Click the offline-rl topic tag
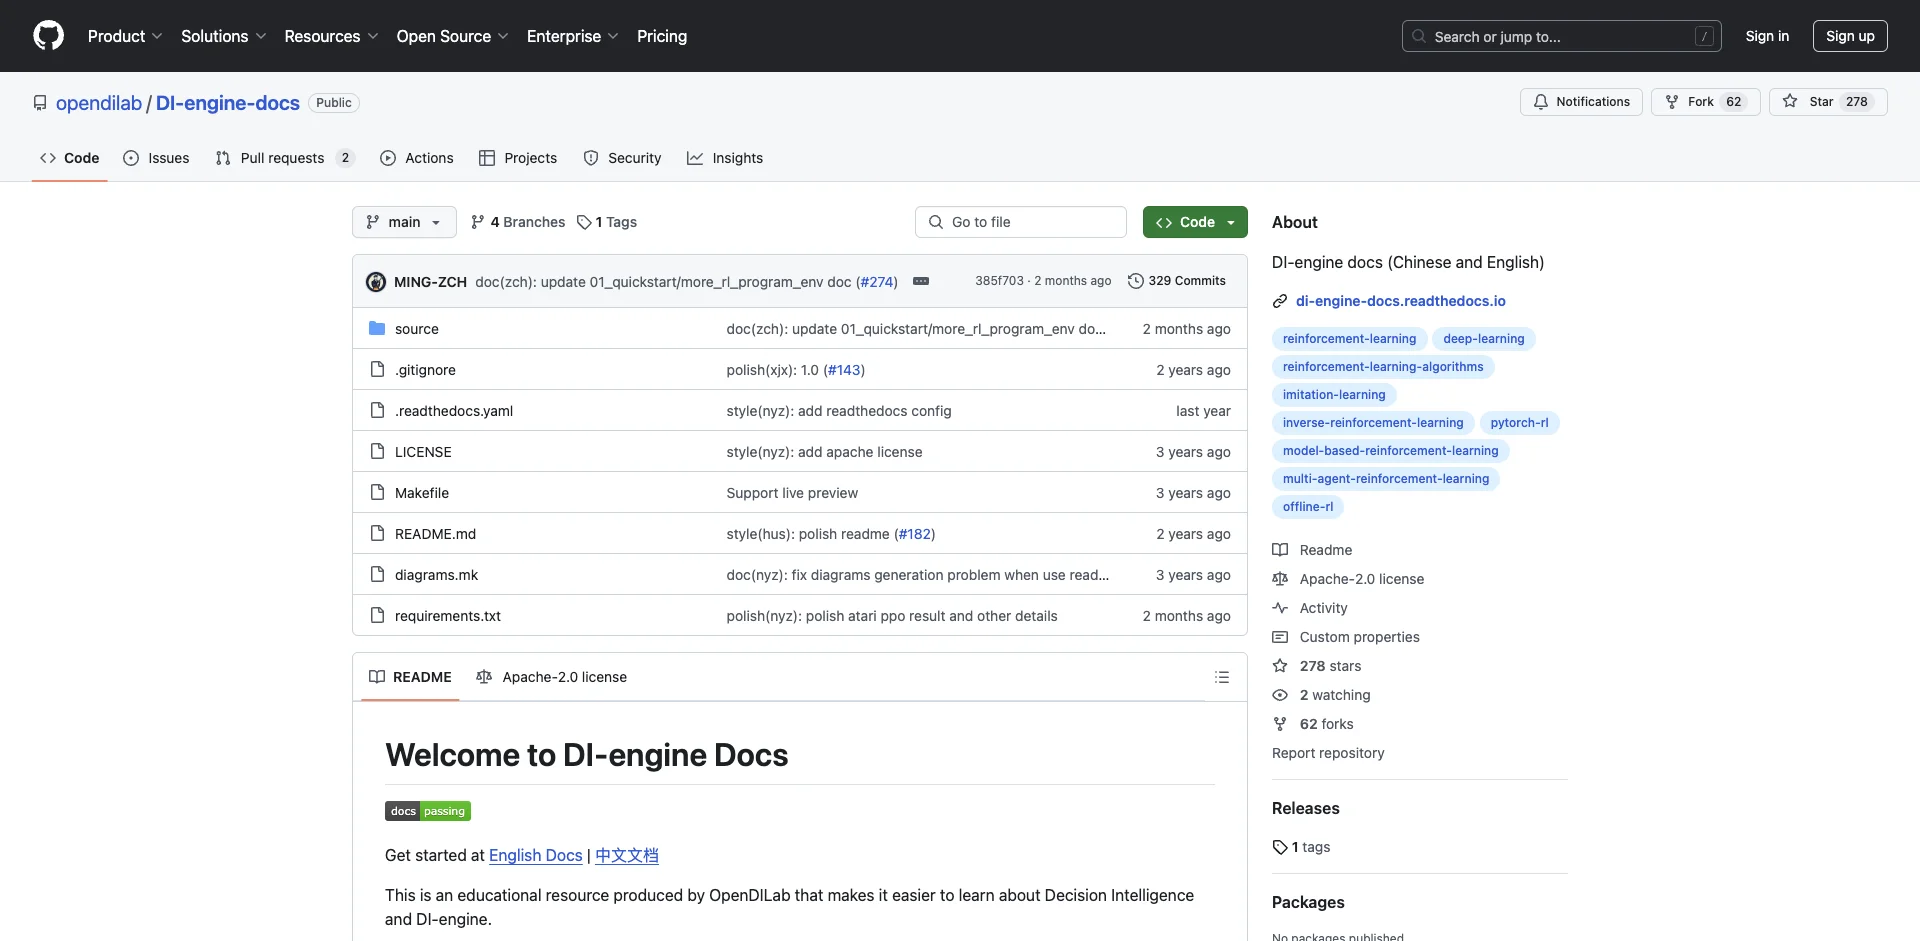 point(1308,507)
